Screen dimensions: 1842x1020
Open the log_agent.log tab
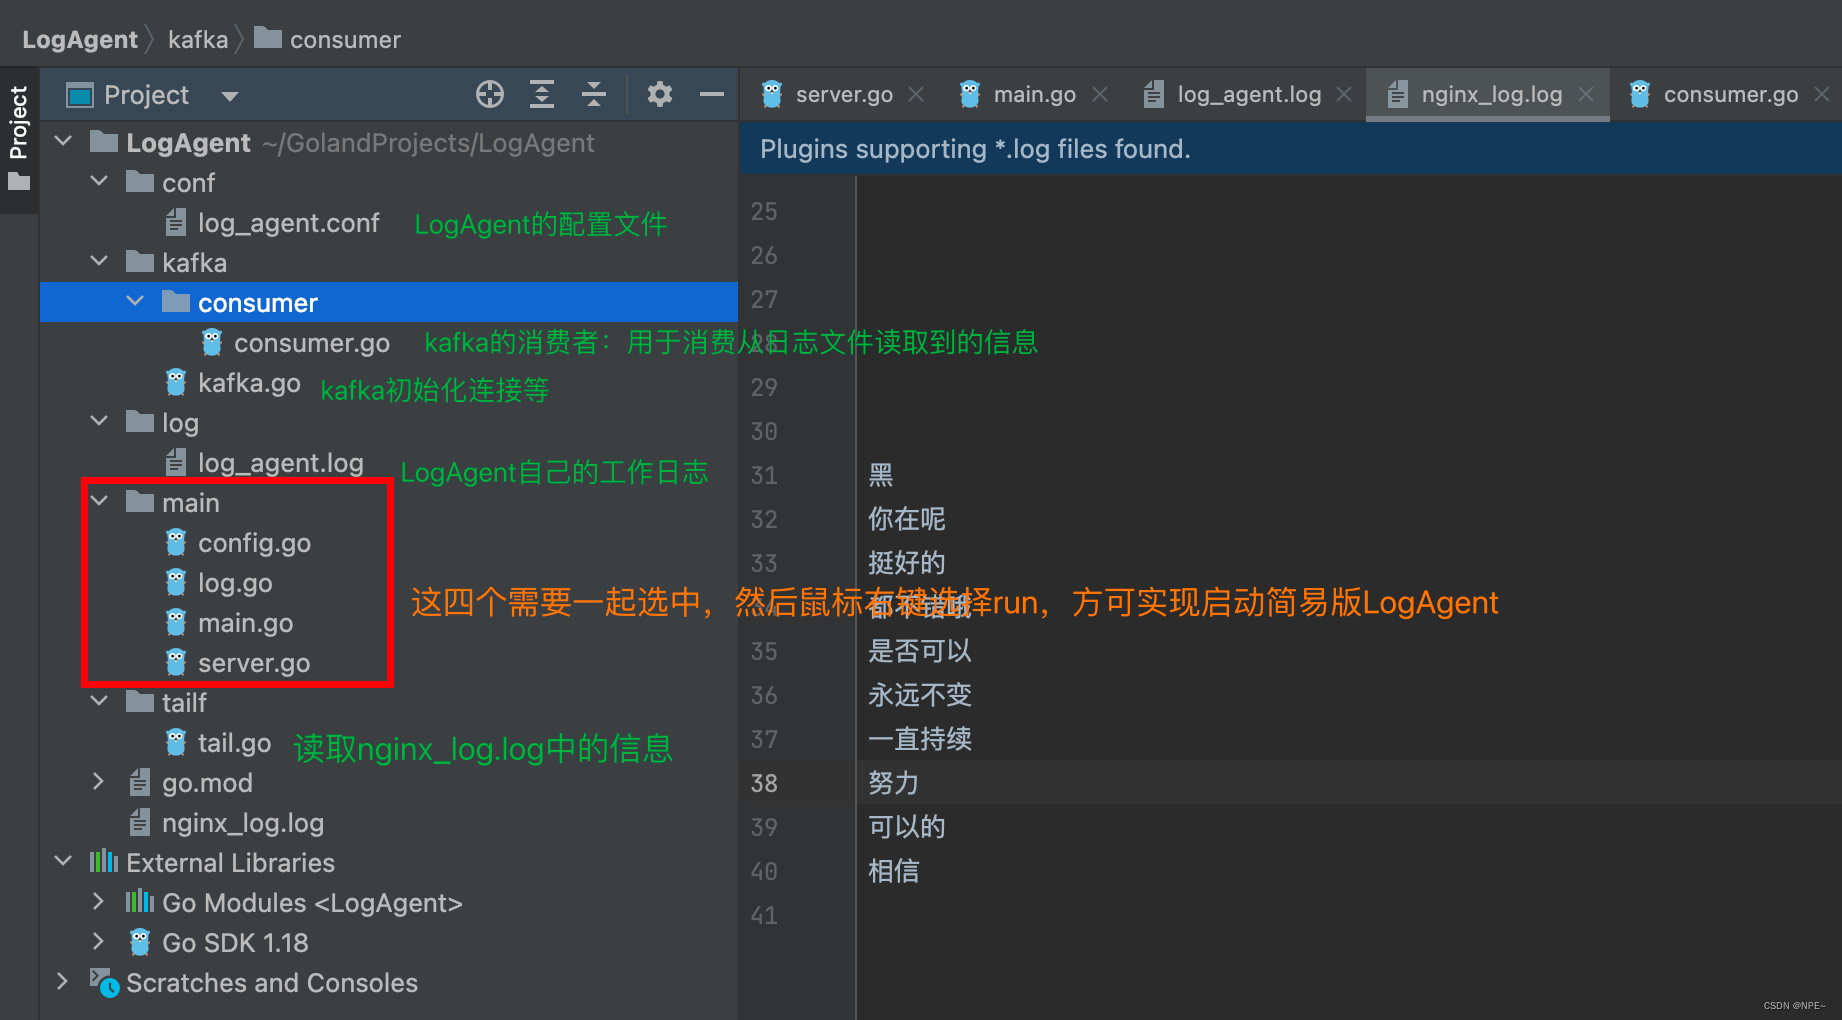point(1248,94)
